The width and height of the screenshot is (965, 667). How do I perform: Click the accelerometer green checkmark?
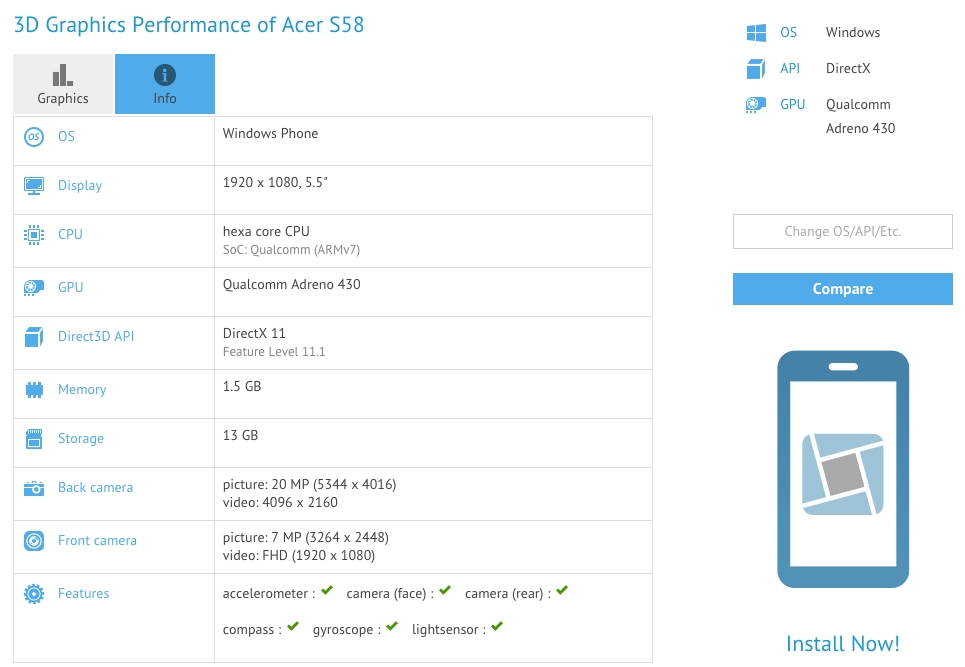(x=327, y=591)
